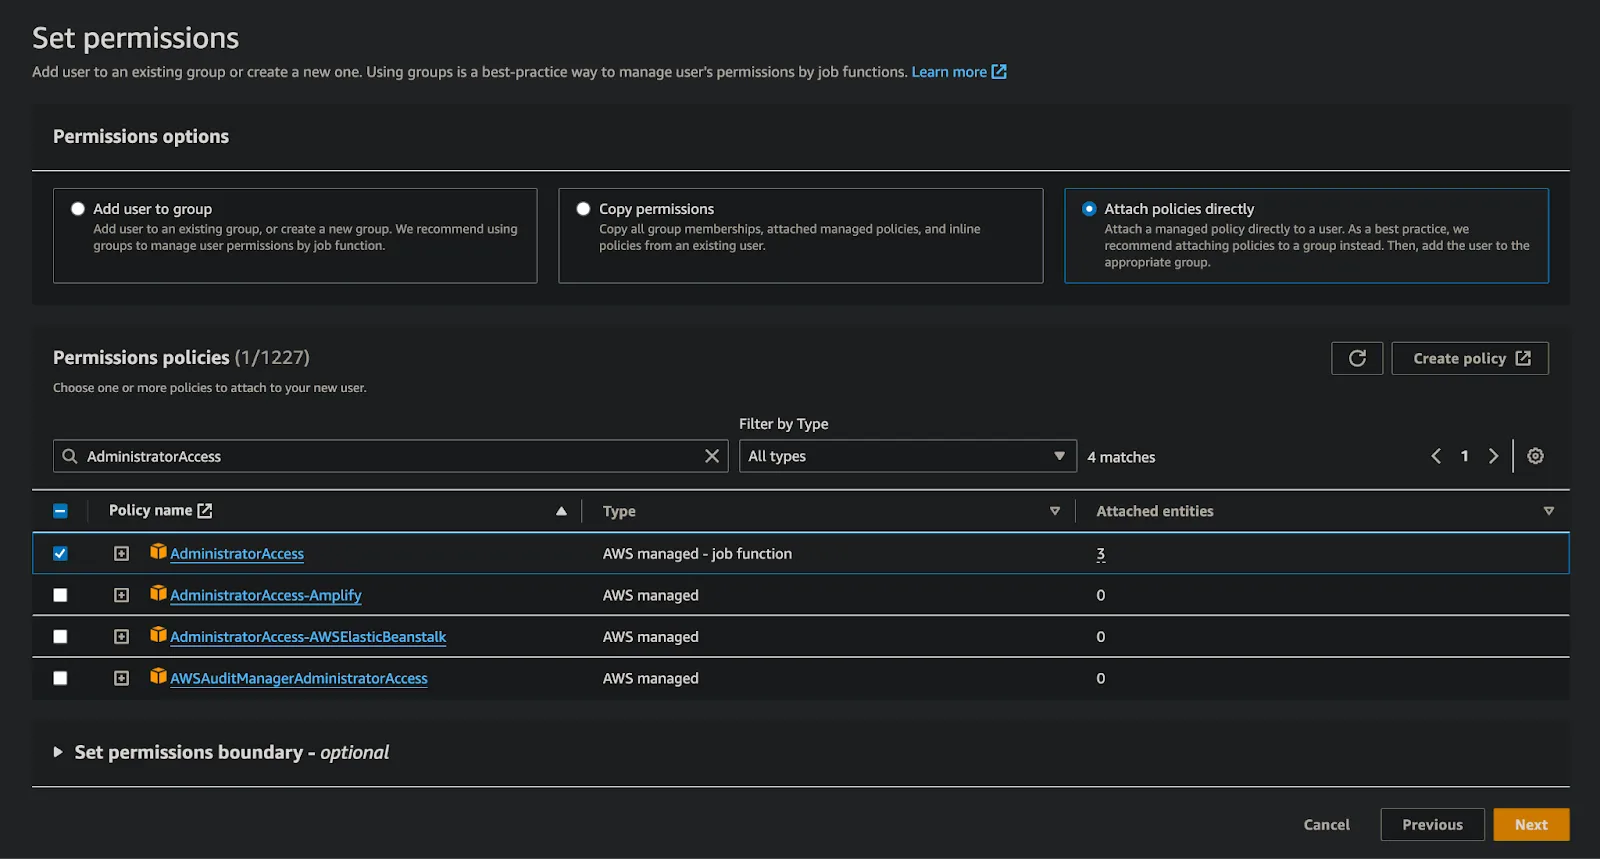Sort by Policy name ascending arrow
This screenshot has width=1600, height=859.
point(561,511)
